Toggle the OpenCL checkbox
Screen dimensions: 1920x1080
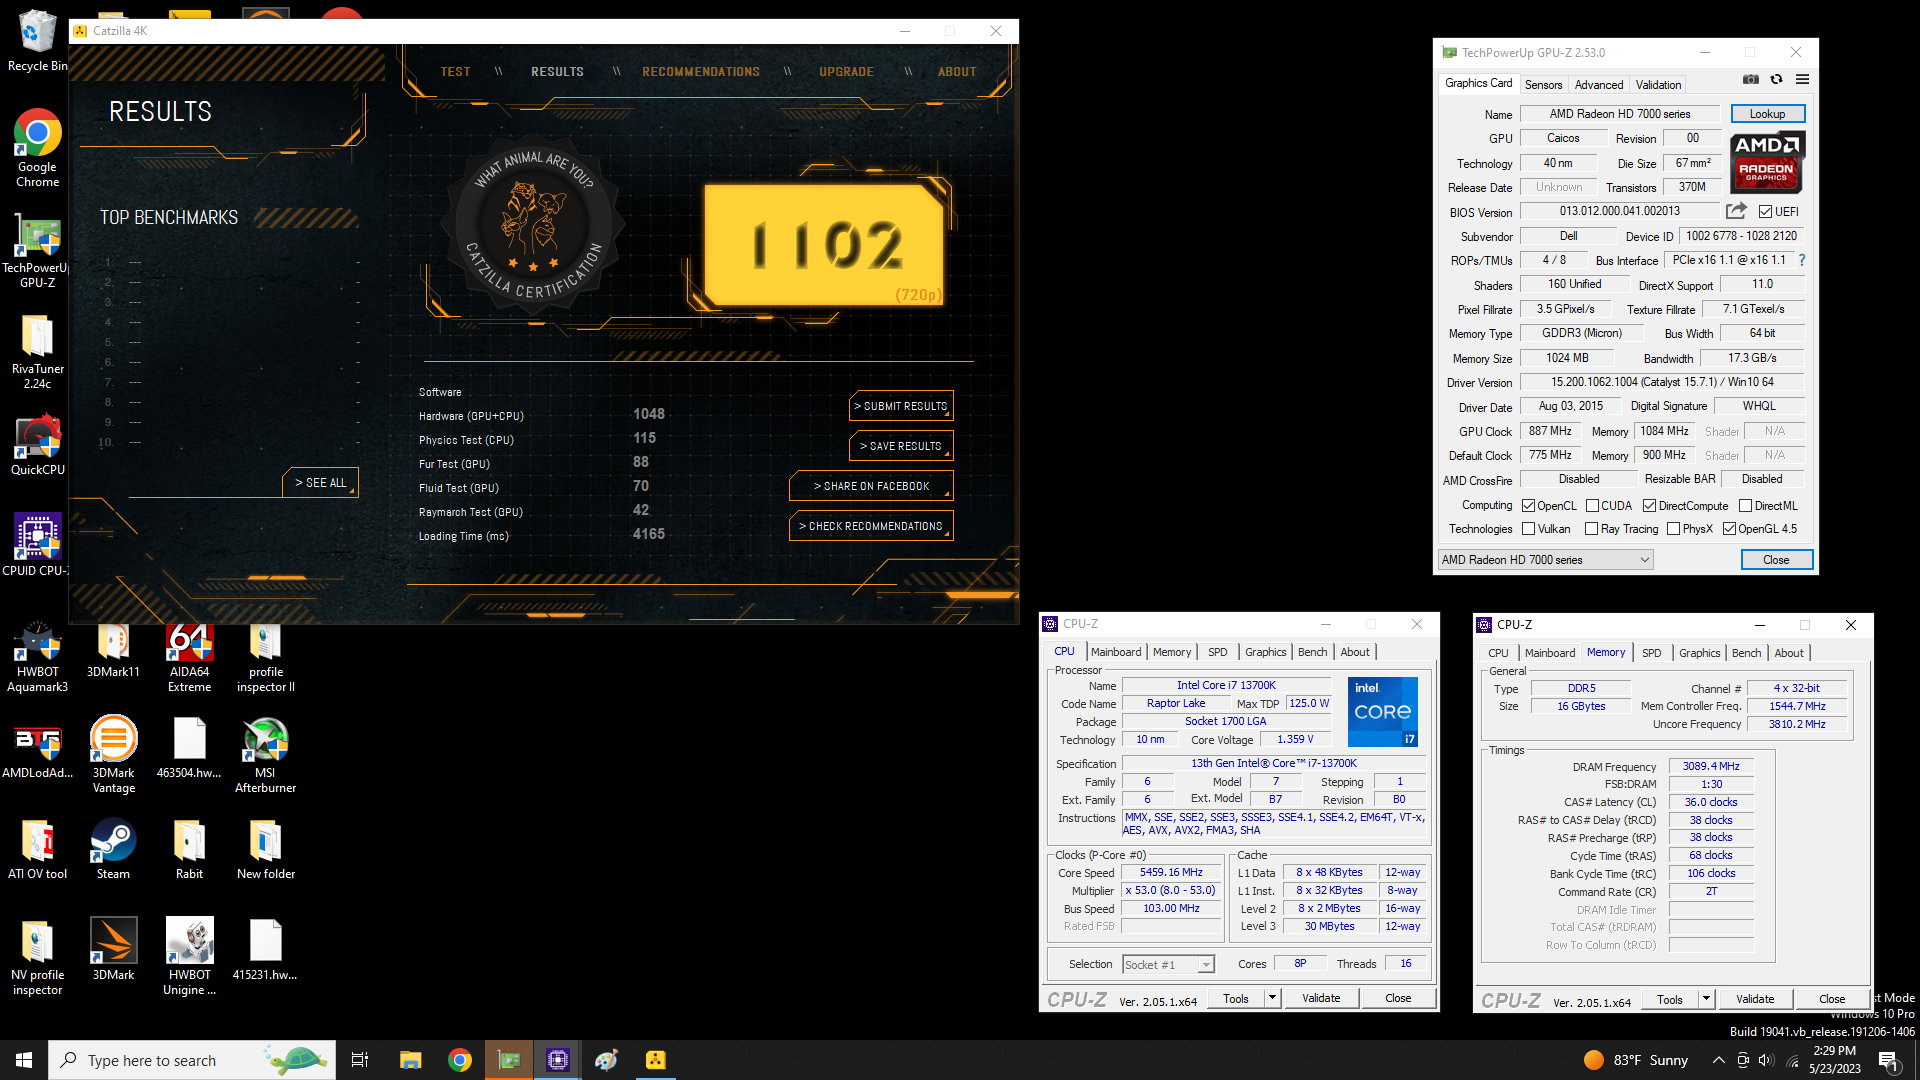1528,506
